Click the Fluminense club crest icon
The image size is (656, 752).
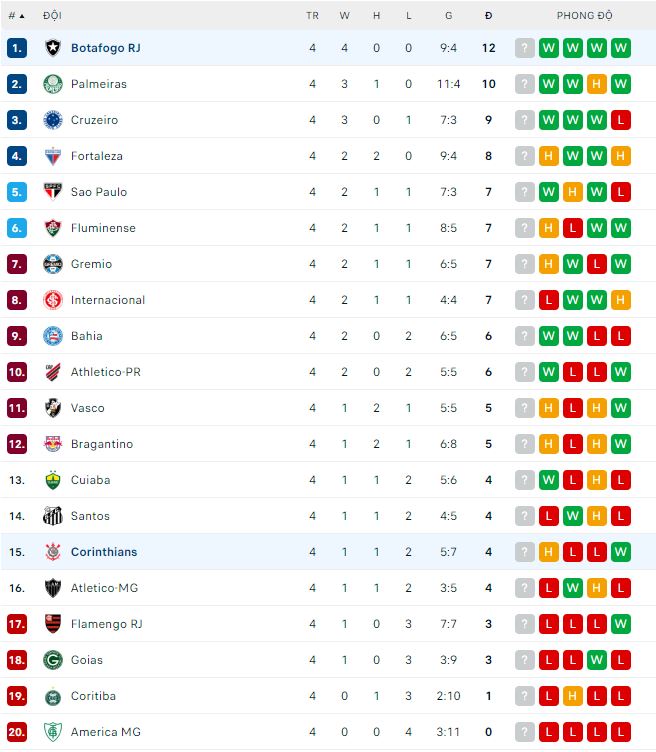(x=52, y=228)
